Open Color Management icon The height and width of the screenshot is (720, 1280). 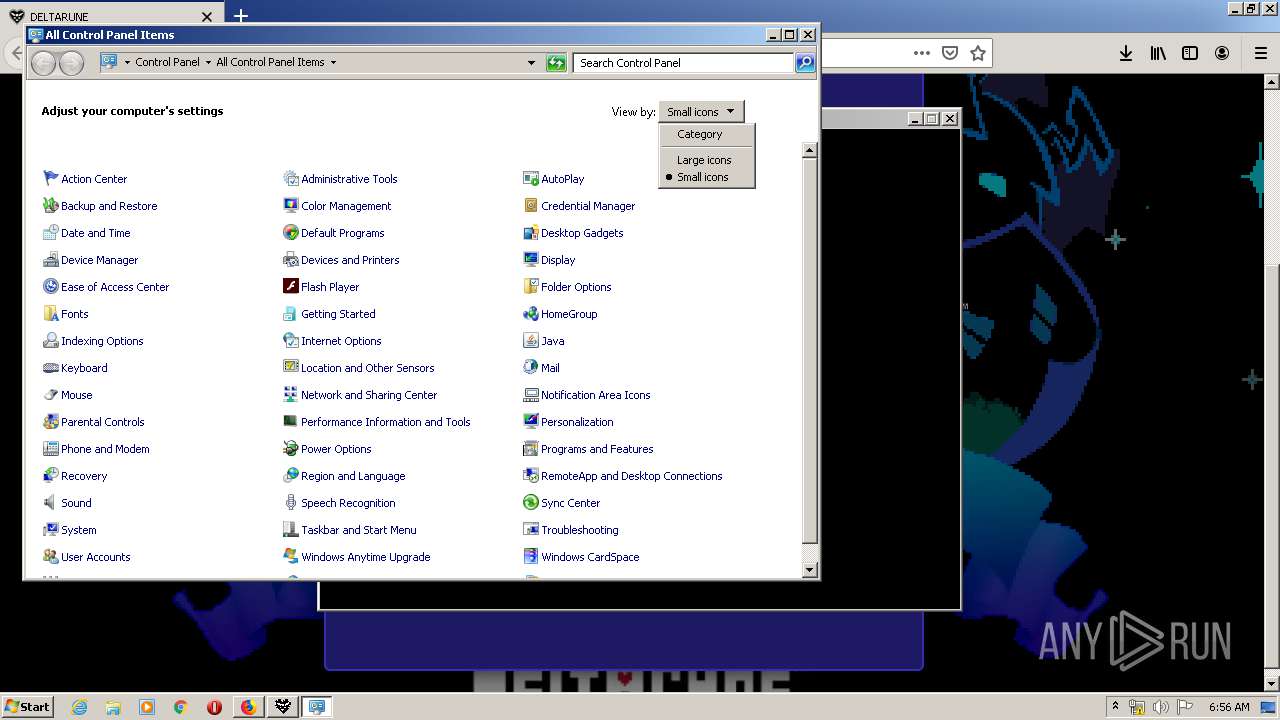tap(291, 205)
